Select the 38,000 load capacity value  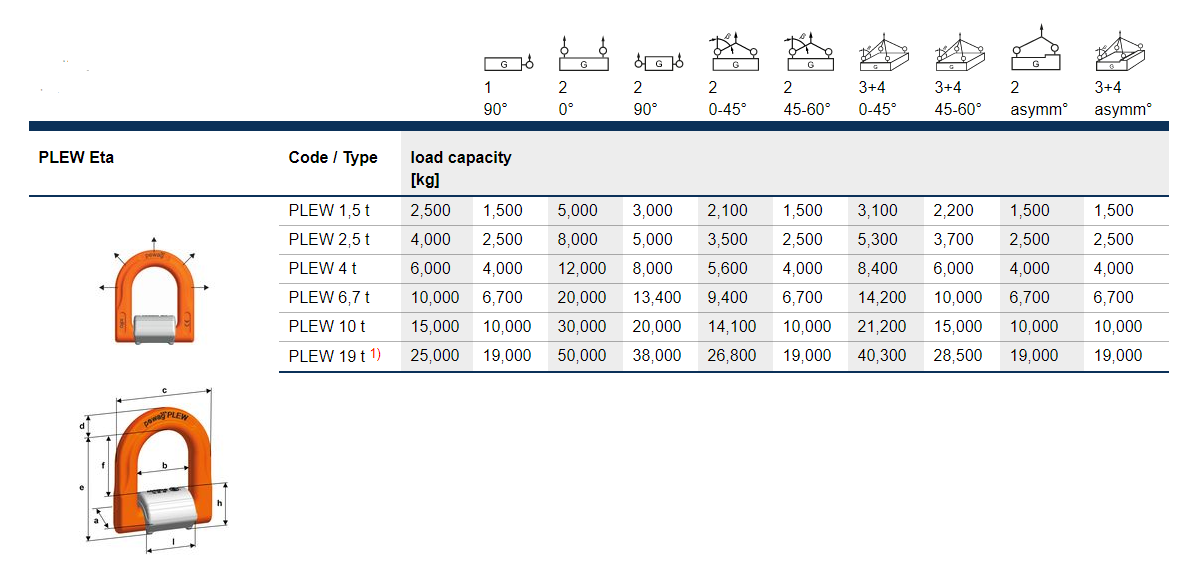click(x=657, y=356)
